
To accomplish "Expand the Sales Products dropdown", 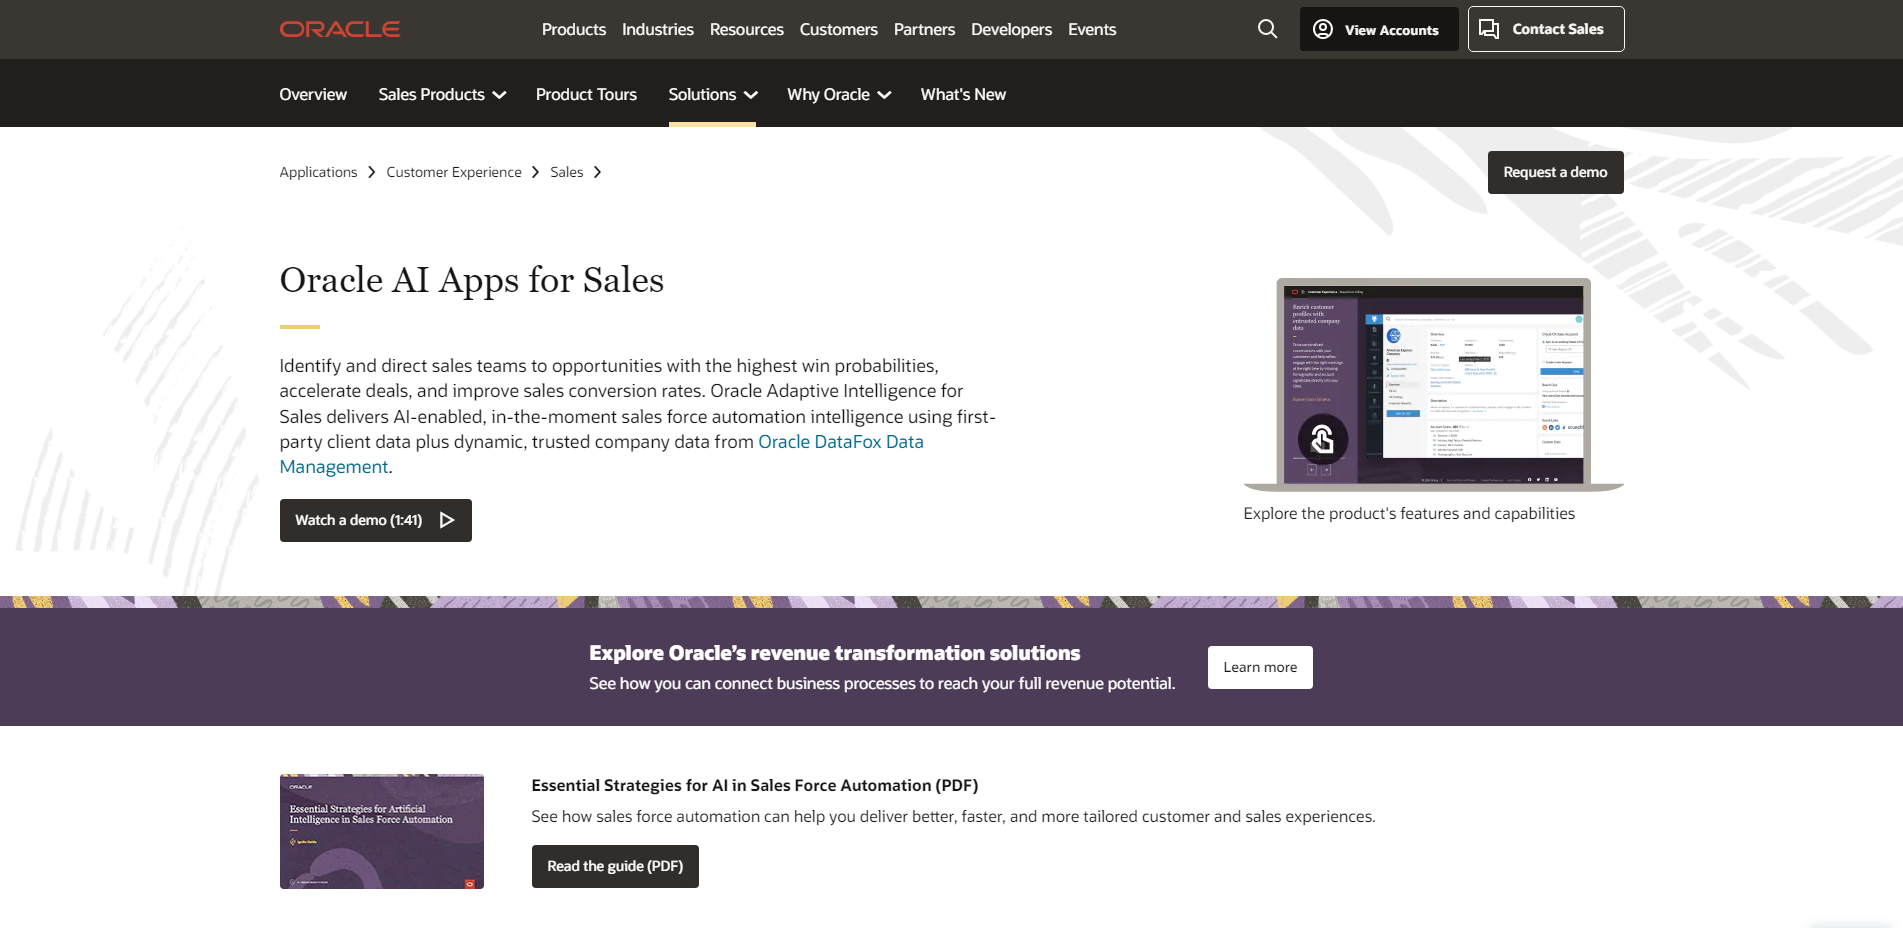I will 442,94.
